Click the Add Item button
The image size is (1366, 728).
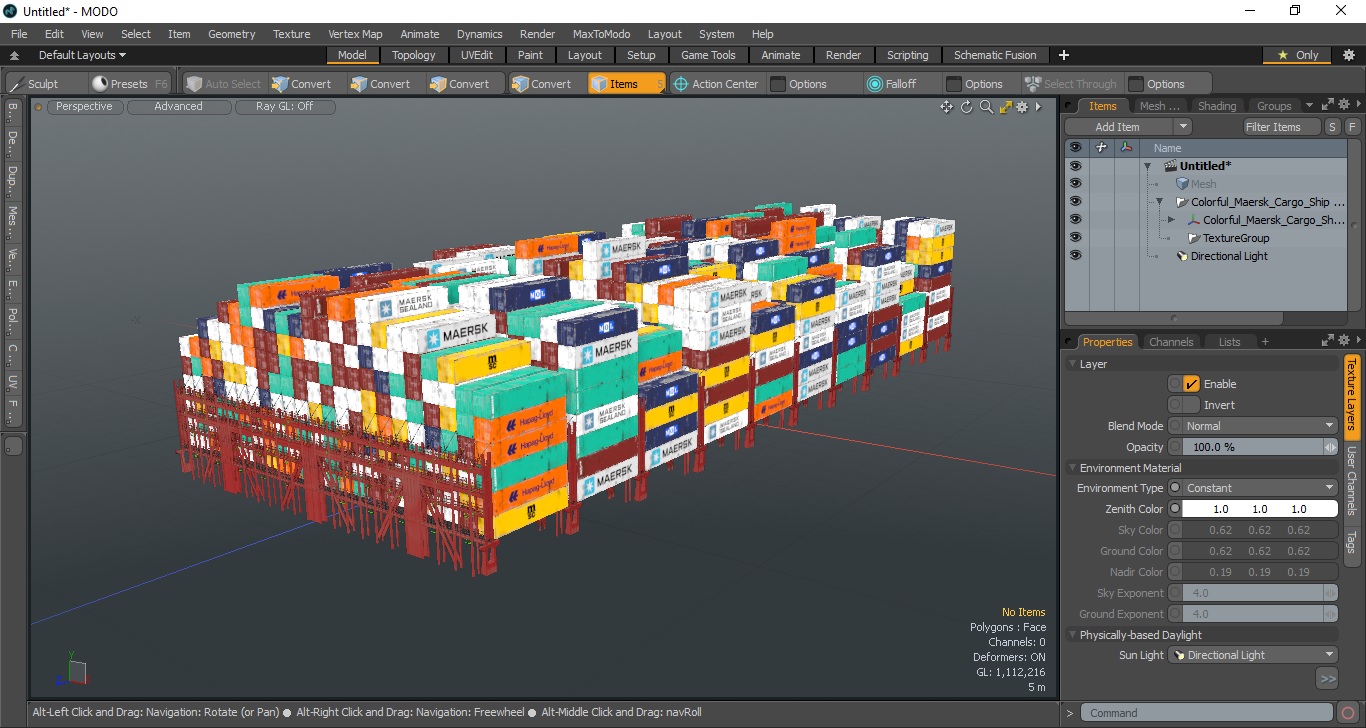1119,127
